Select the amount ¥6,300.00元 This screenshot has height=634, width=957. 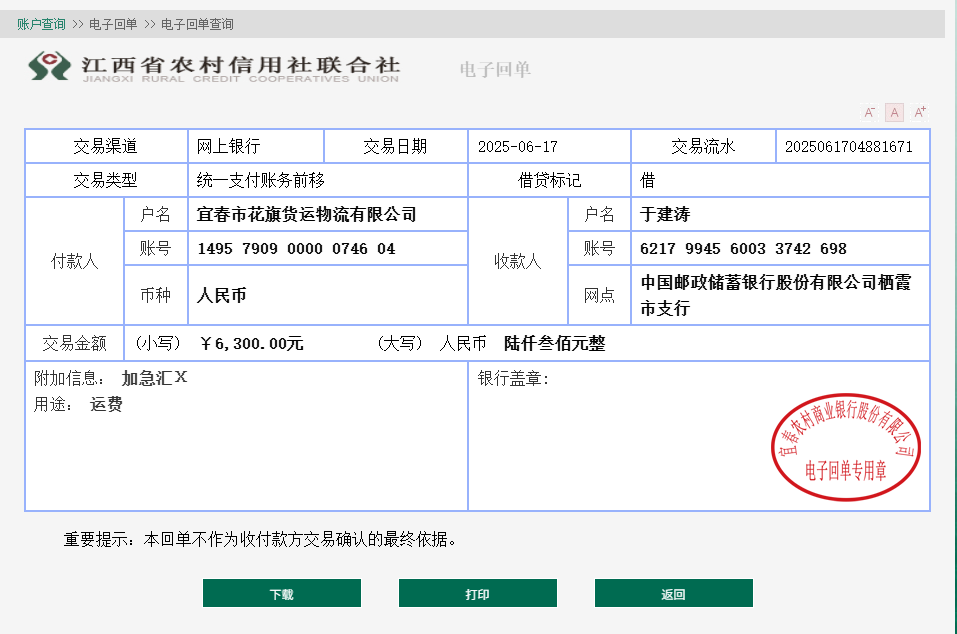pos(251,344)
